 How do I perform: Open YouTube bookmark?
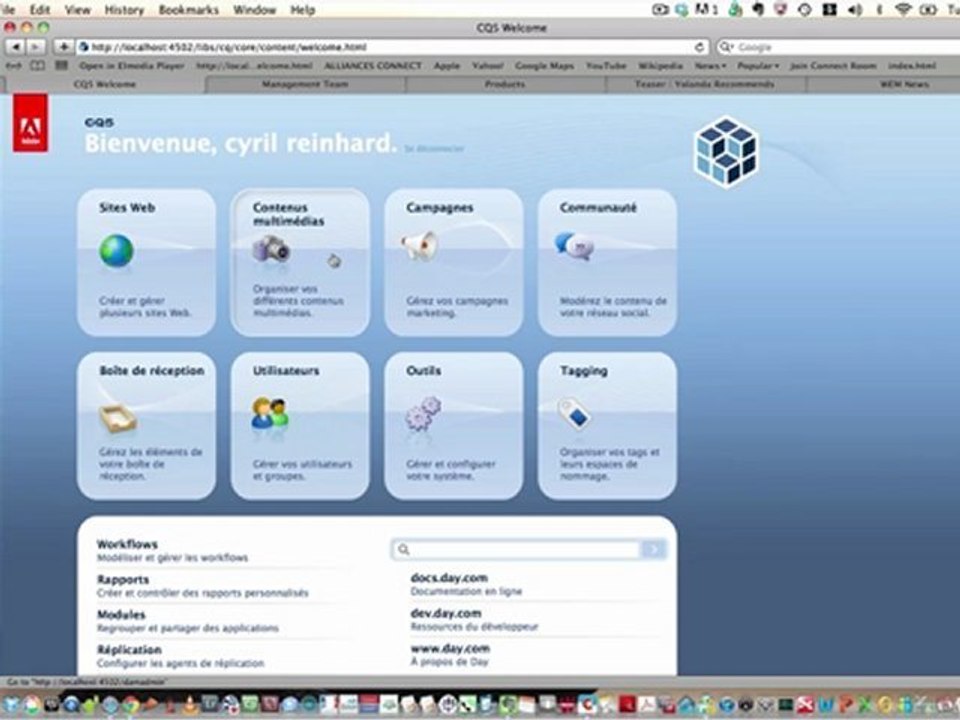[606, 66]
